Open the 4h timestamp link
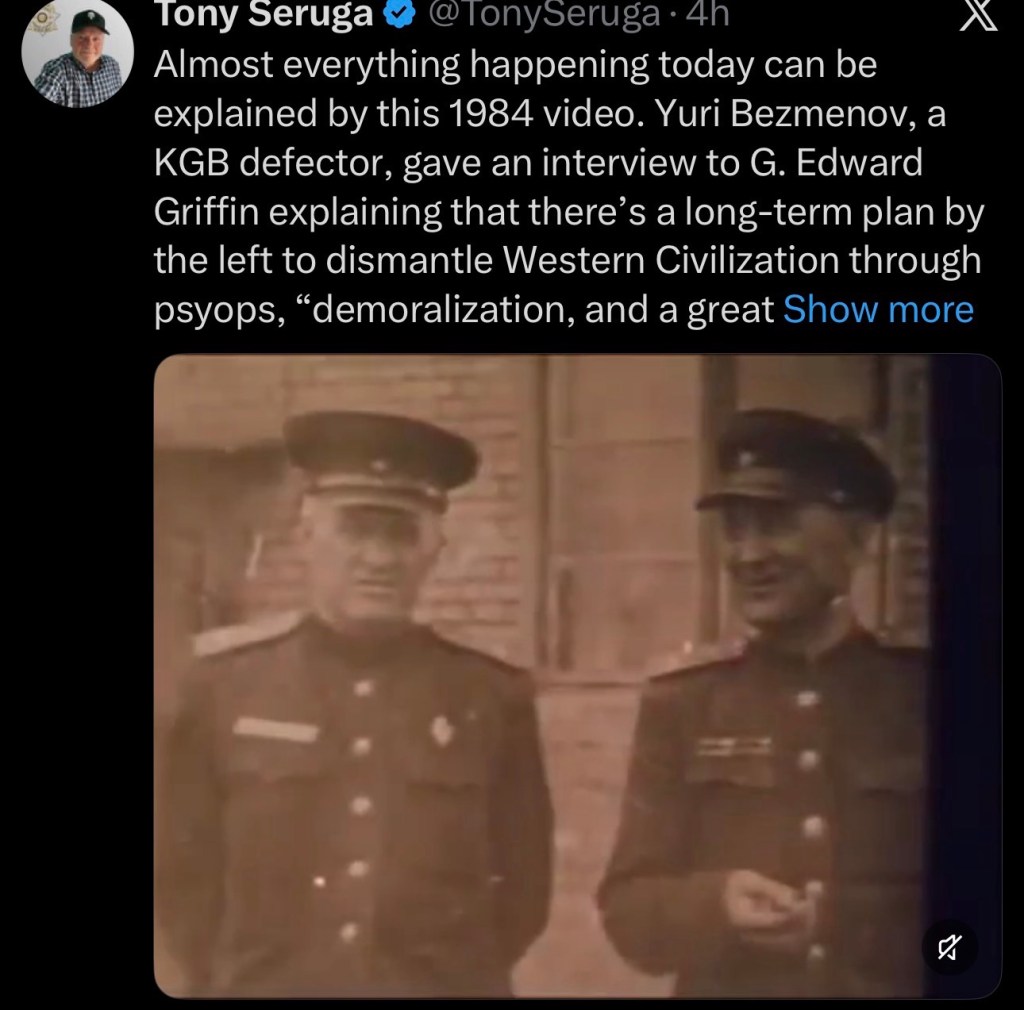Viewport: 1024px width, 1010px height. tap(707, 14)
